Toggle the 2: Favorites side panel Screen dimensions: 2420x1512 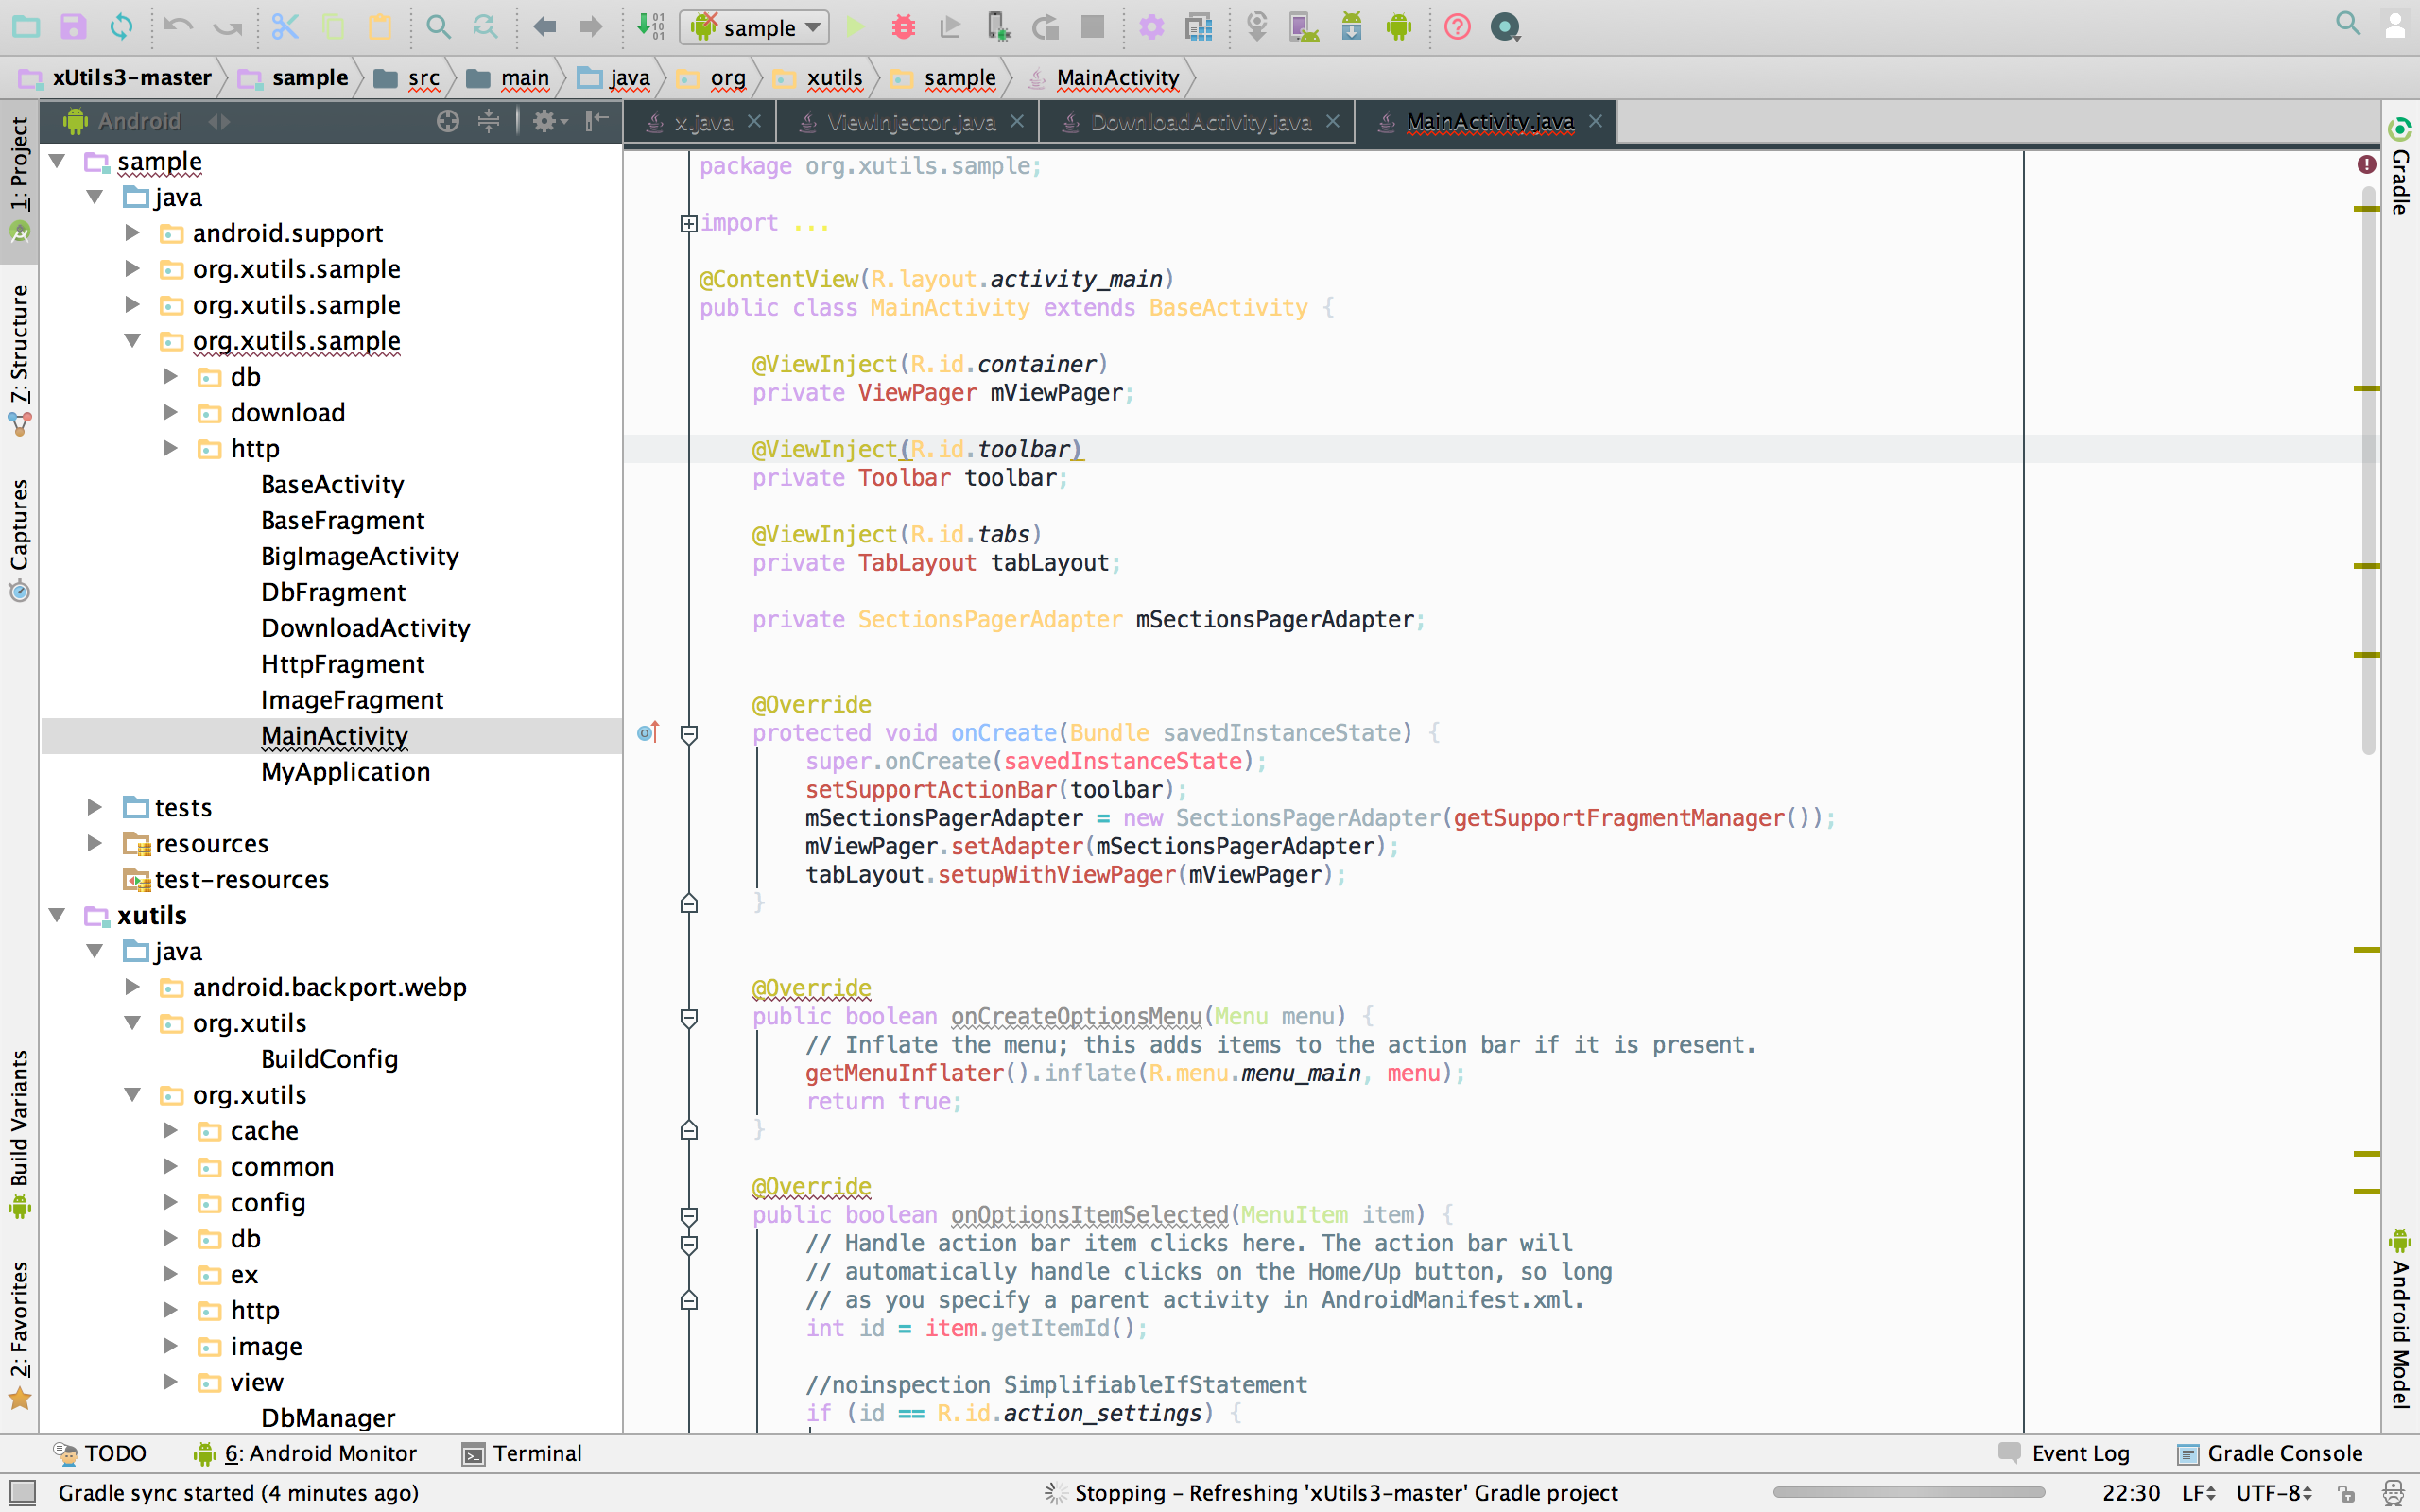coord(19,1334)
